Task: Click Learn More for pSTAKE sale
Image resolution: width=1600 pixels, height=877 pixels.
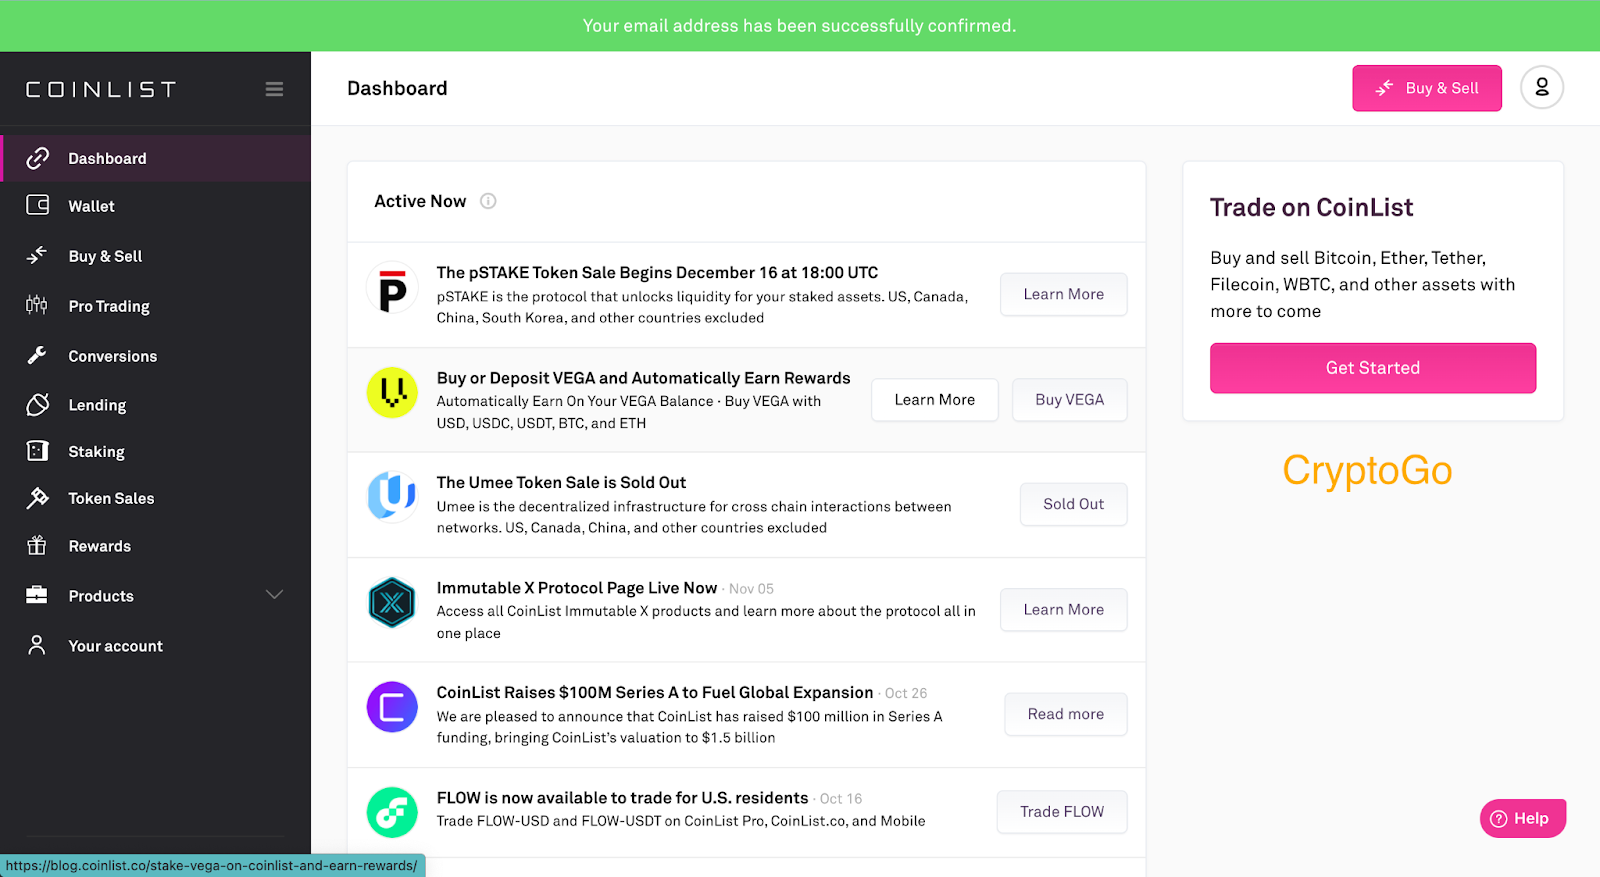Action: [x=1064, y=294]
